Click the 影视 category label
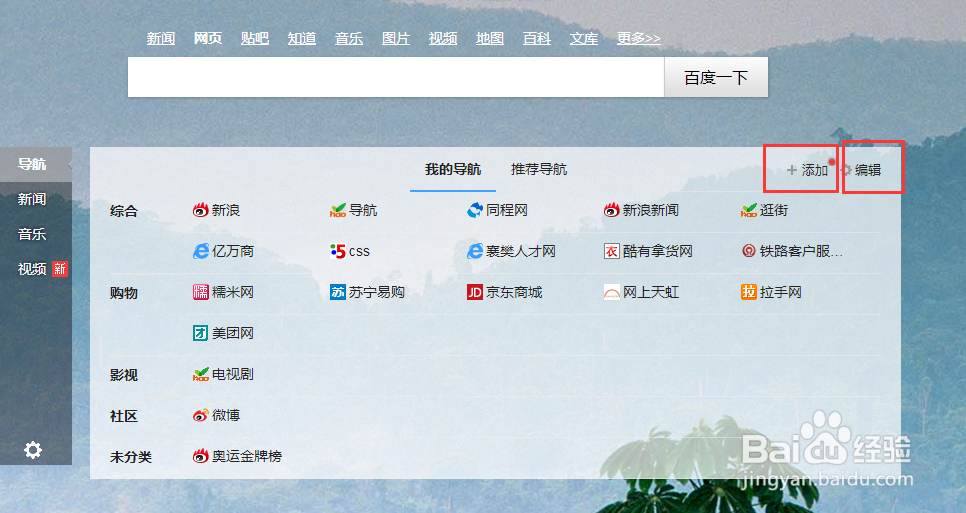This screenshot has height=513, width=966. (x=124, y=375)
